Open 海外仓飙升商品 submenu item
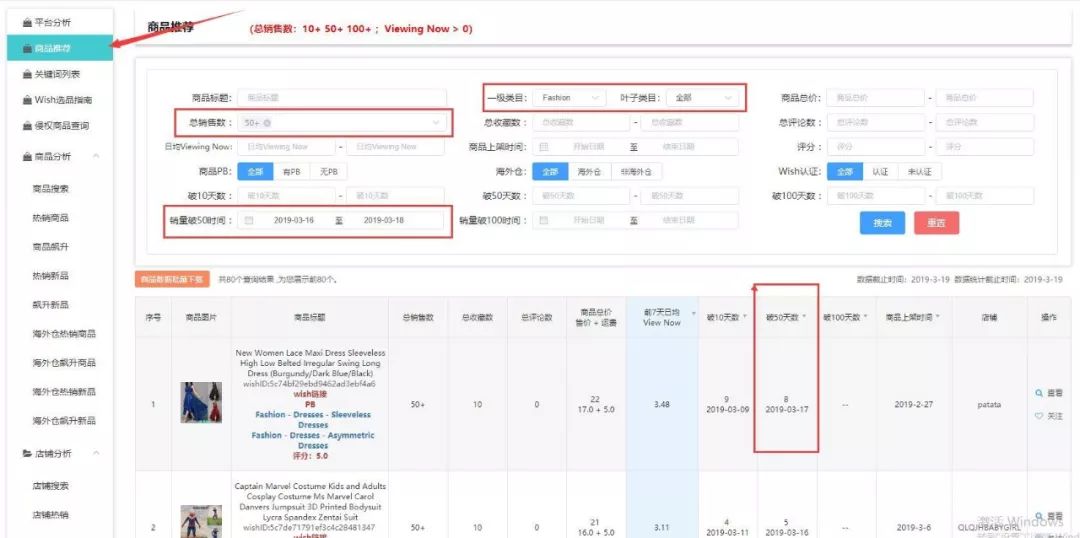The image size is (1080, 538). (64, 363)
